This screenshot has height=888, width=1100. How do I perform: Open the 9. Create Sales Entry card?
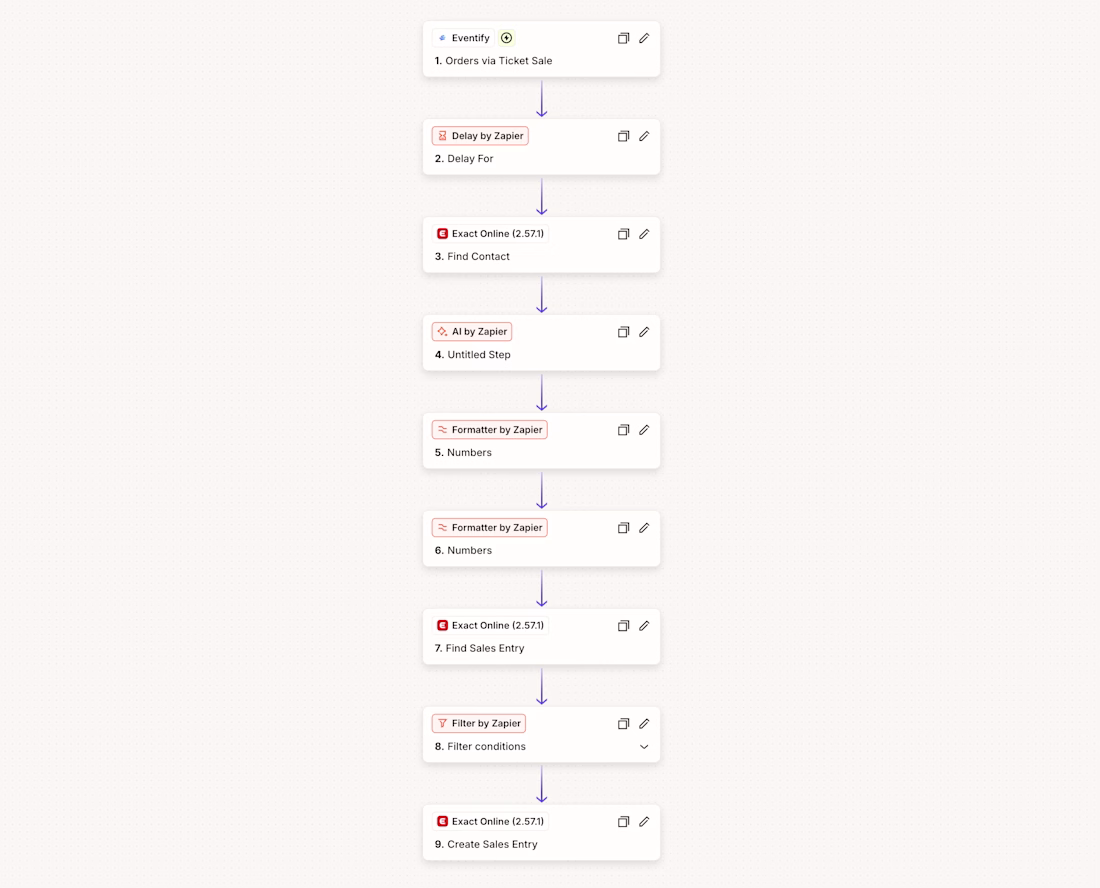tap(541, 833)
